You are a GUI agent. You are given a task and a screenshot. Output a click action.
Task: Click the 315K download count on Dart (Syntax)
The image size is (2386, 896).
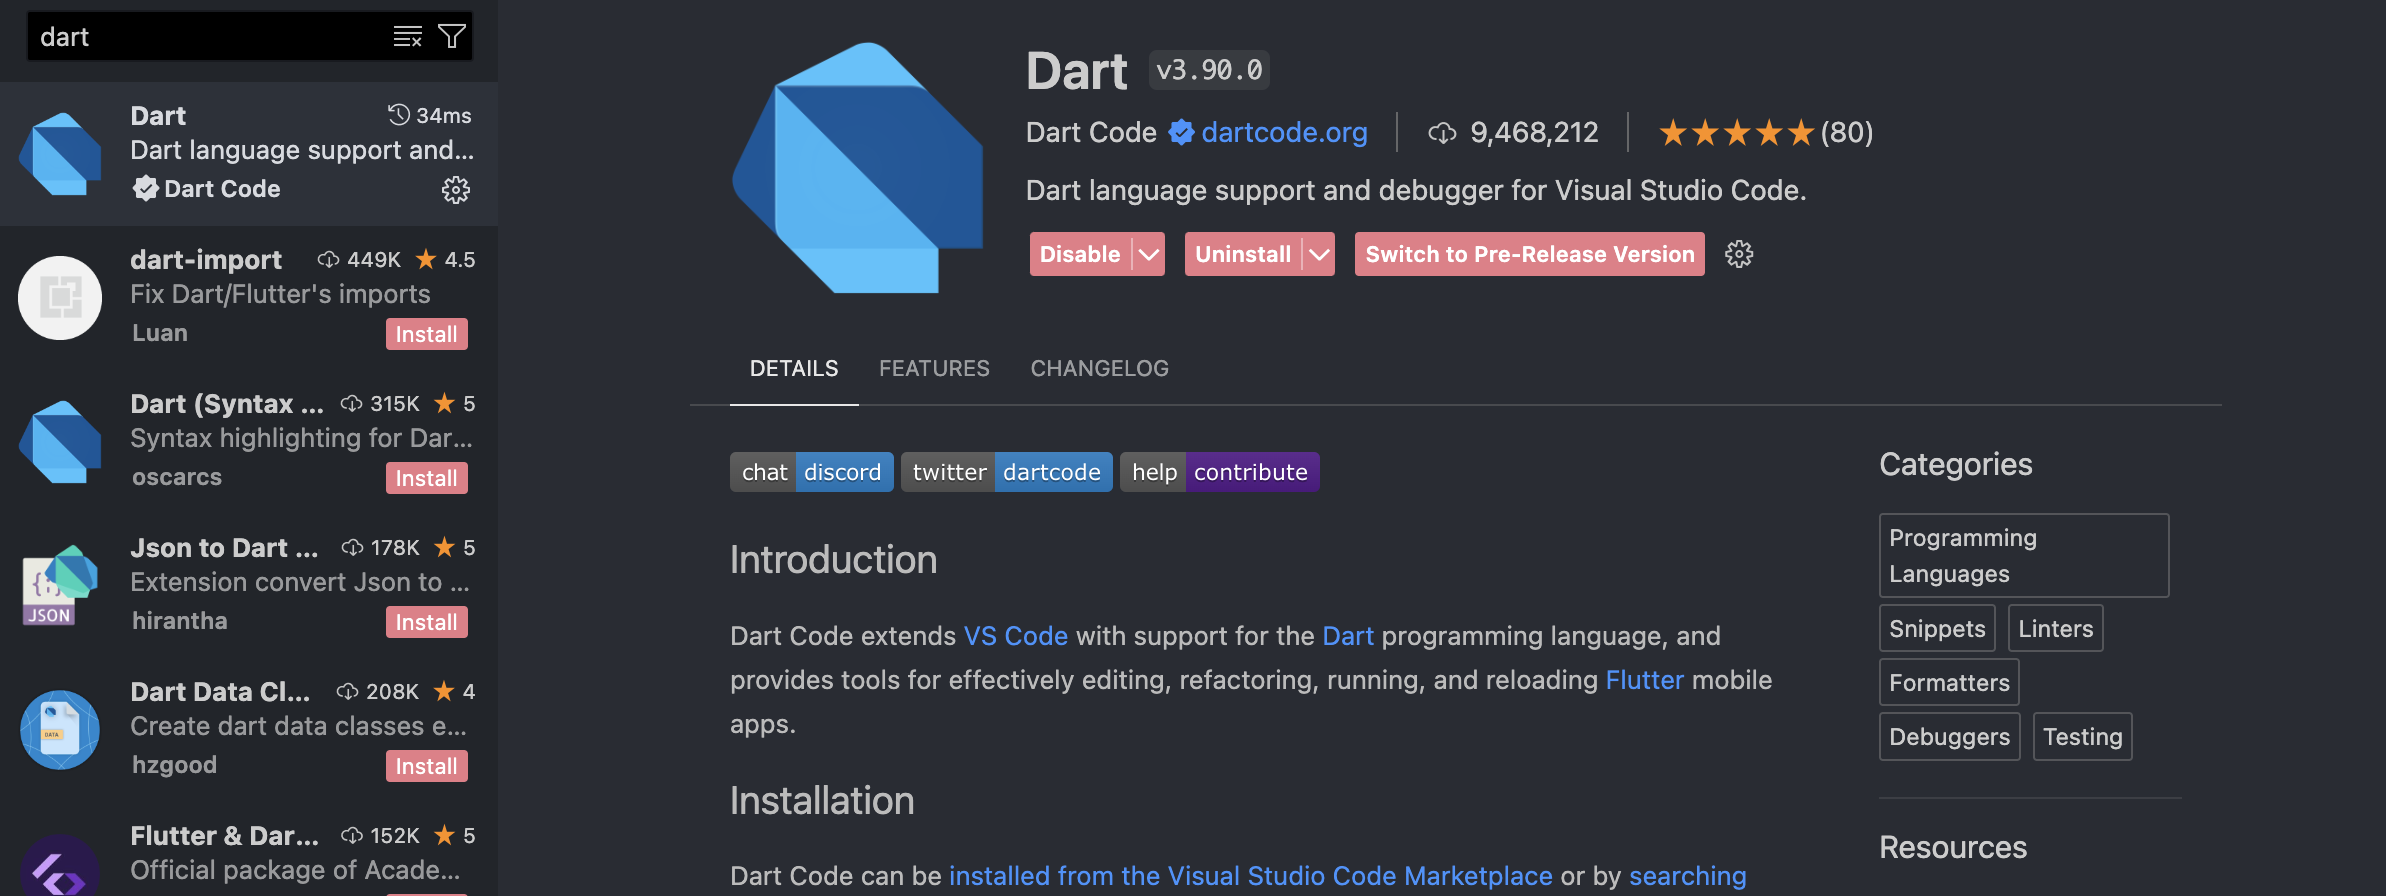tap(380, 404)
